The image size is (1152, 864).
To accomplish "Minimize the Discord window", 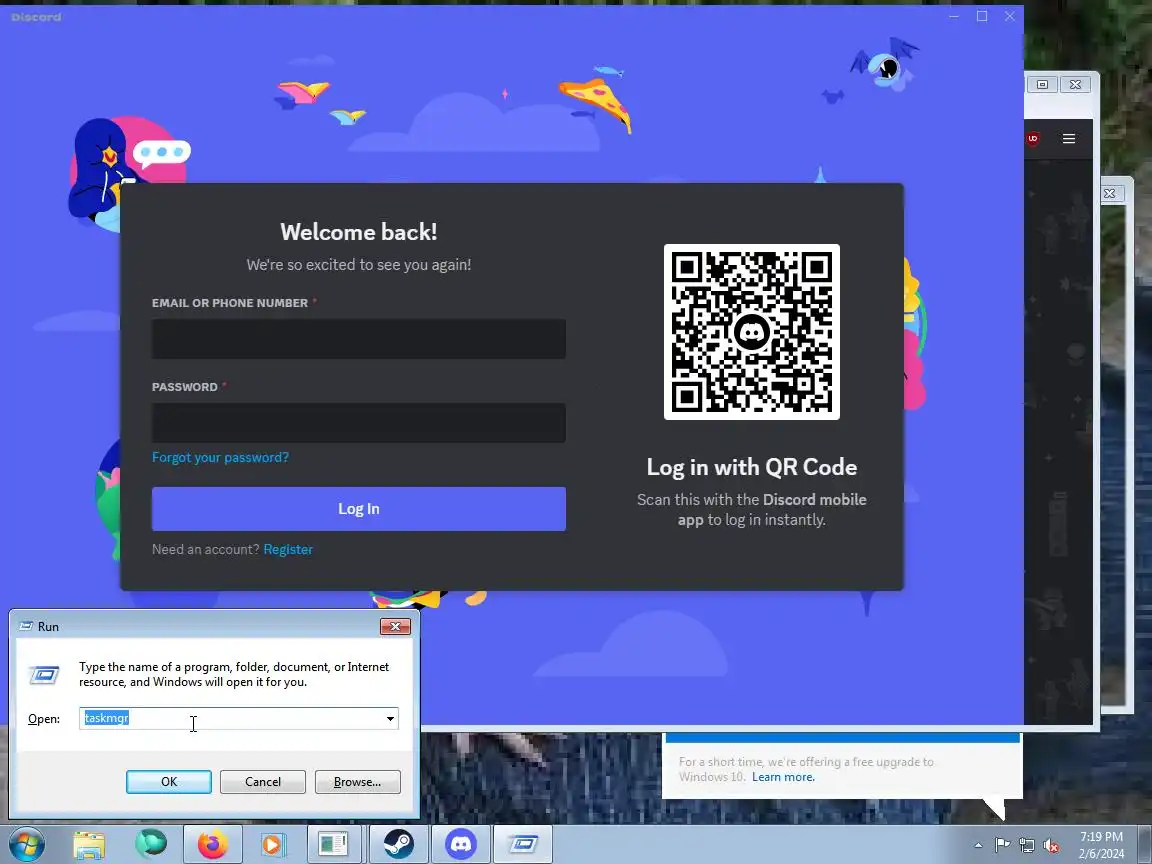I will click(x=954, y=16).
